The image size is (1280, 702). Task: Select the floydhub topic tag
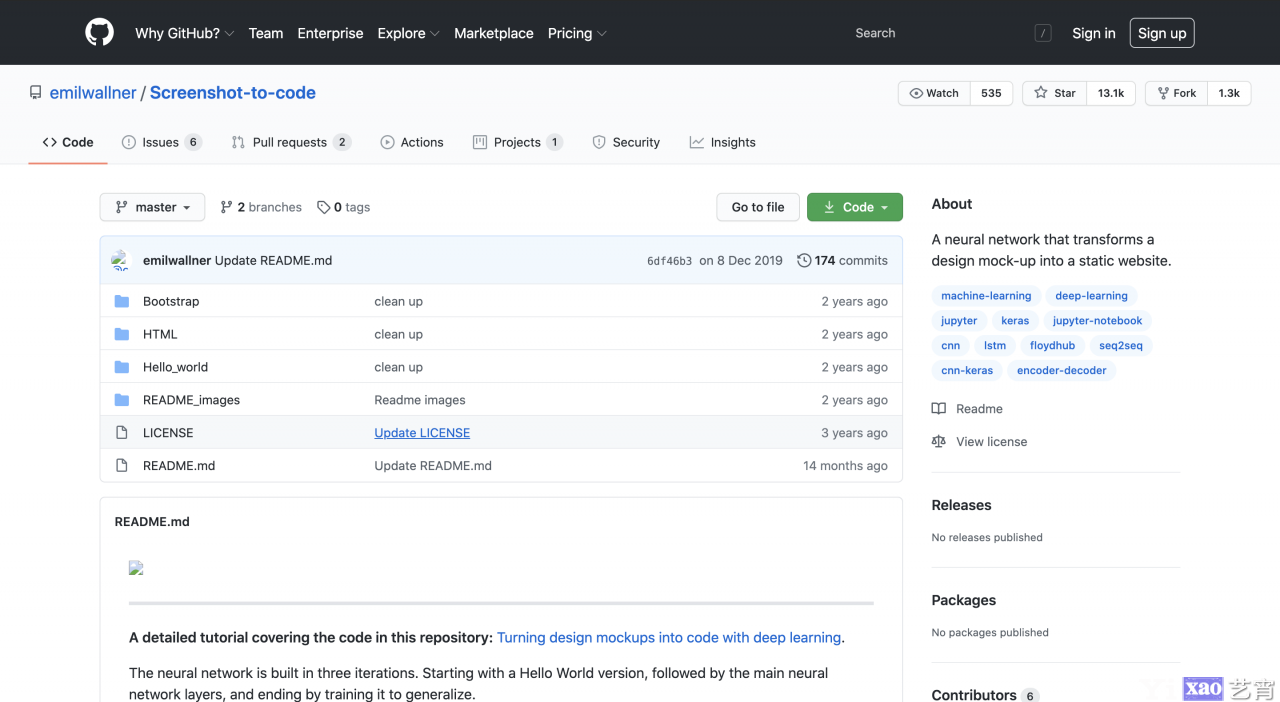pos(1052,346)
